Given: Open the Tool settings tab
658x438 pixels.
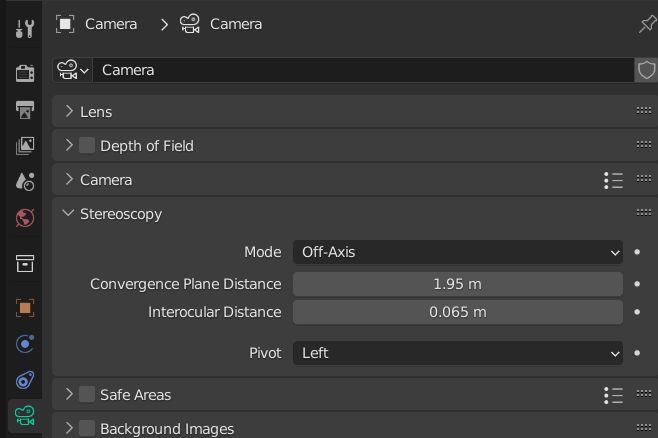Looking at the screenshot, I should (x=25, y=27).
